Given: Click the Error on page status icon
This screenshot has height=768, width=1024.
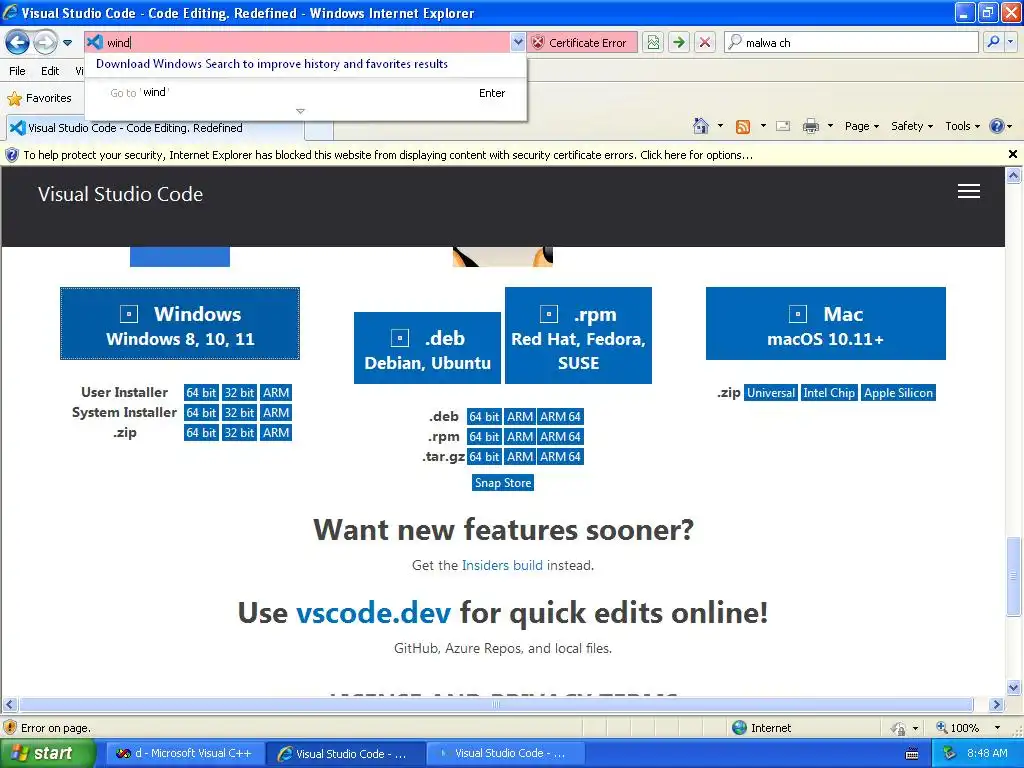Looking at the screenshot, I should (x=10, y=728).
